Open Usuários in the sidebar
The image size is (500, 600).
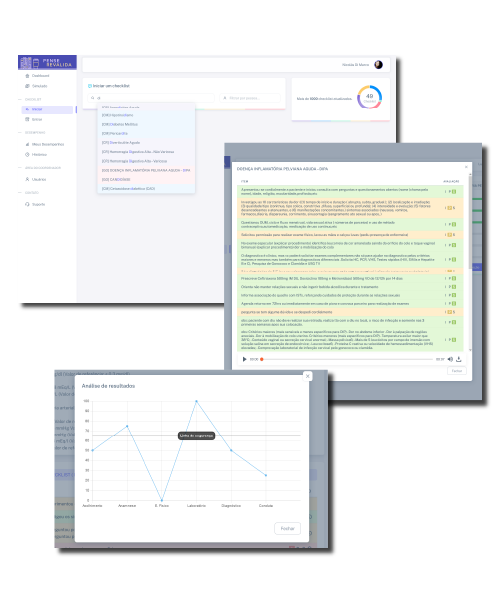coord(36,179)
